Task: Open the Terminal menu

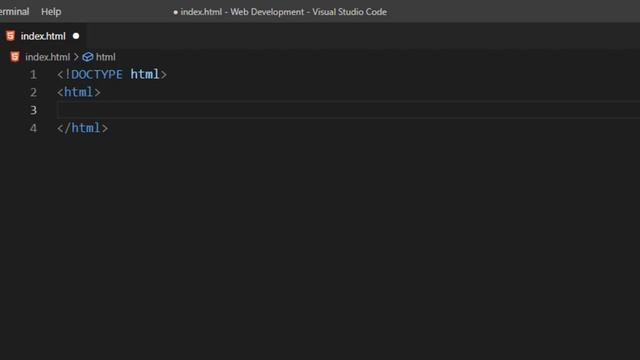Action: [14, 11]
